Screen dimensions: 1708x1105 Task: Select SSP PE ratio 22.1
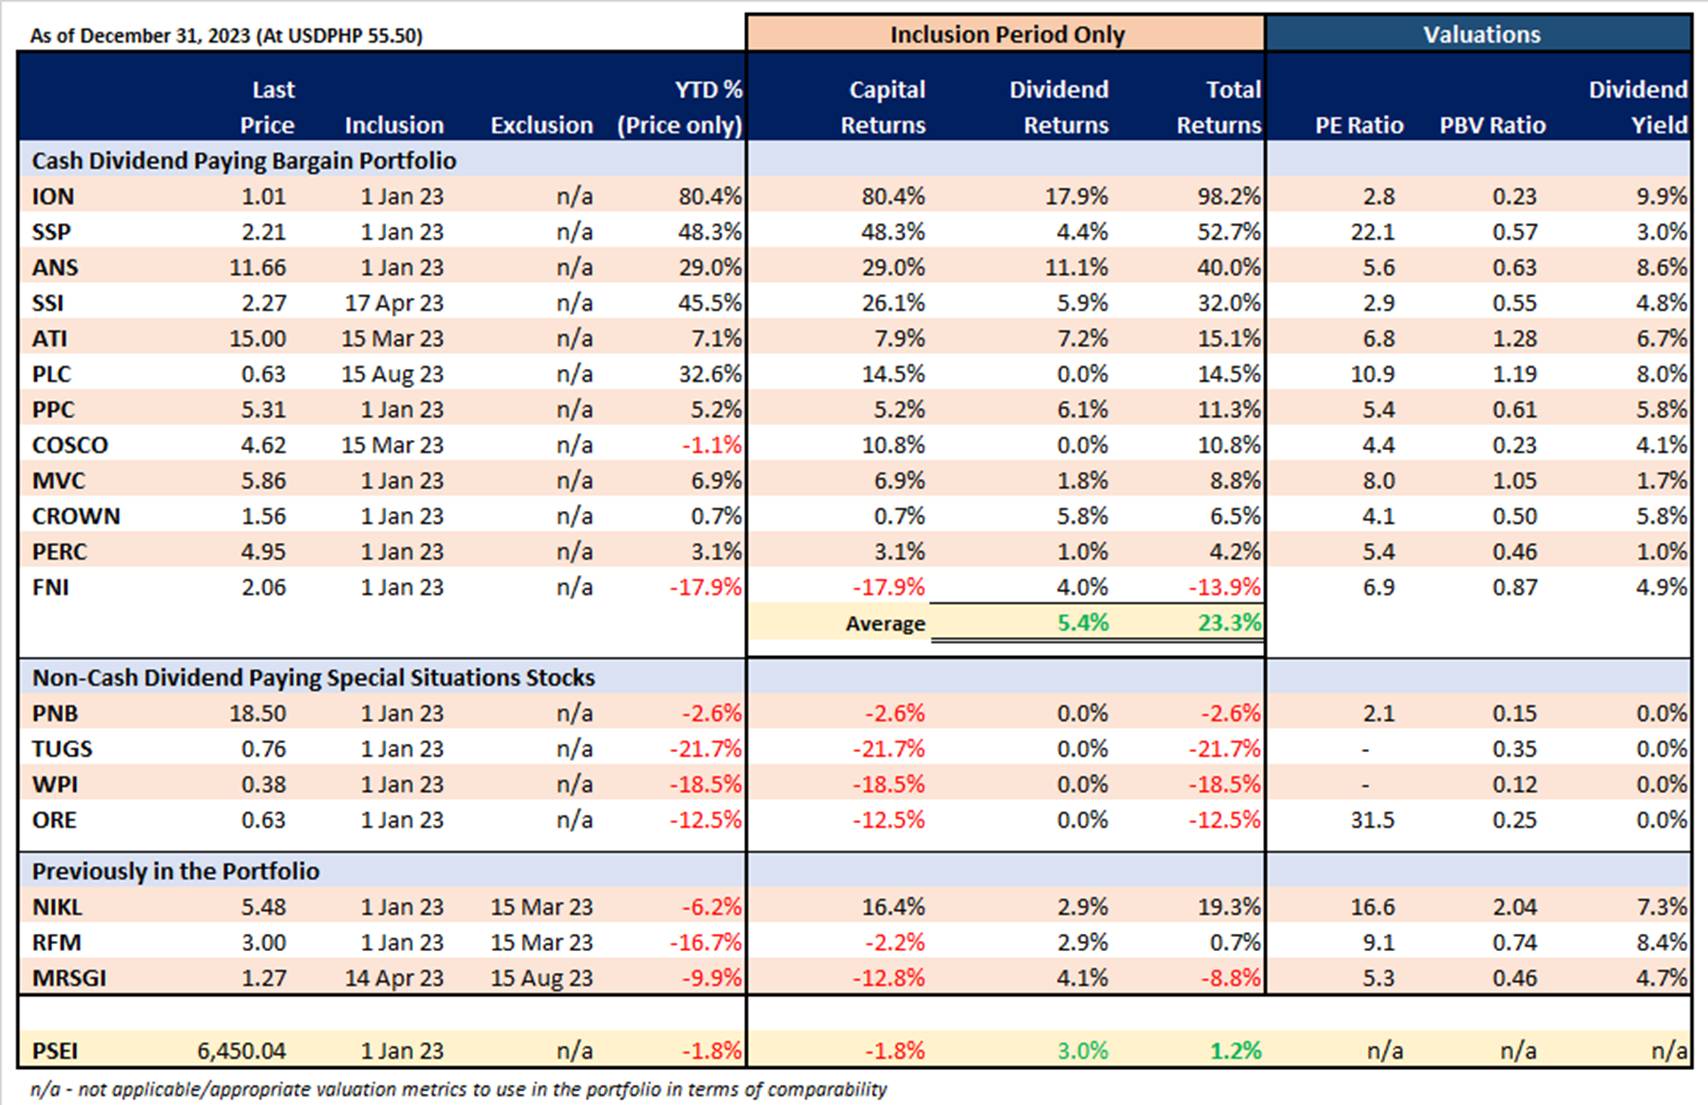1372,232
